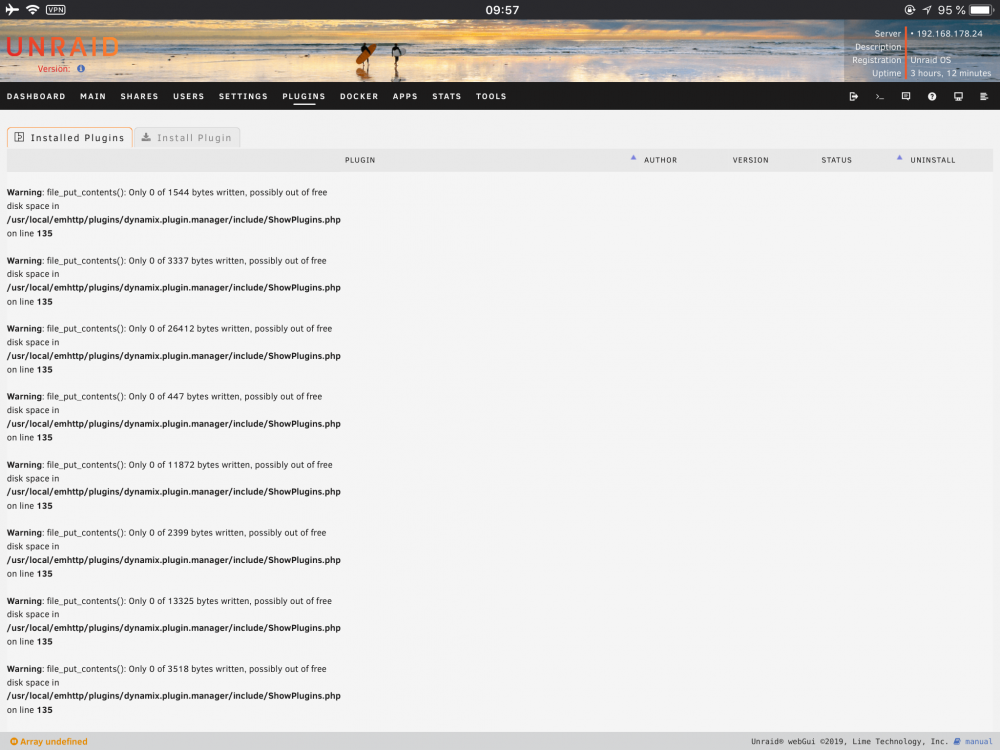Open the STATS page

click(446, 96)
